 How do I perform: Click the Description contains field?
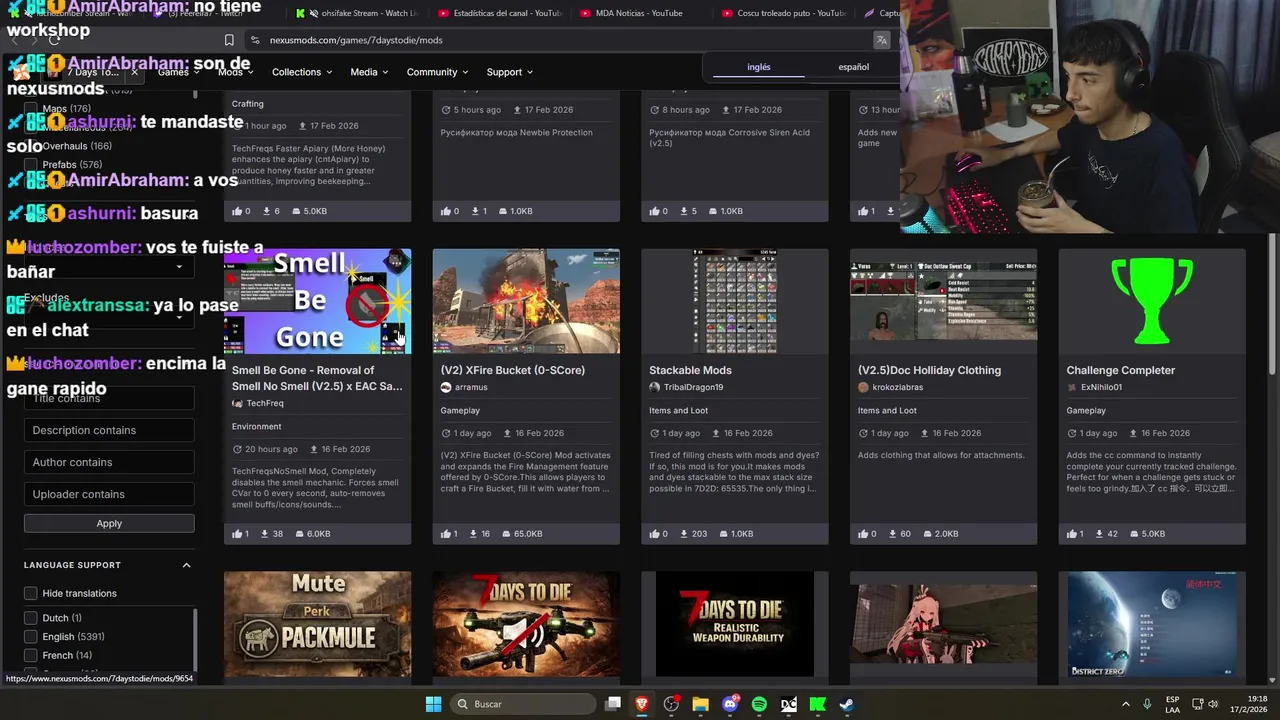pyautogui.click(x=109, y=430)
